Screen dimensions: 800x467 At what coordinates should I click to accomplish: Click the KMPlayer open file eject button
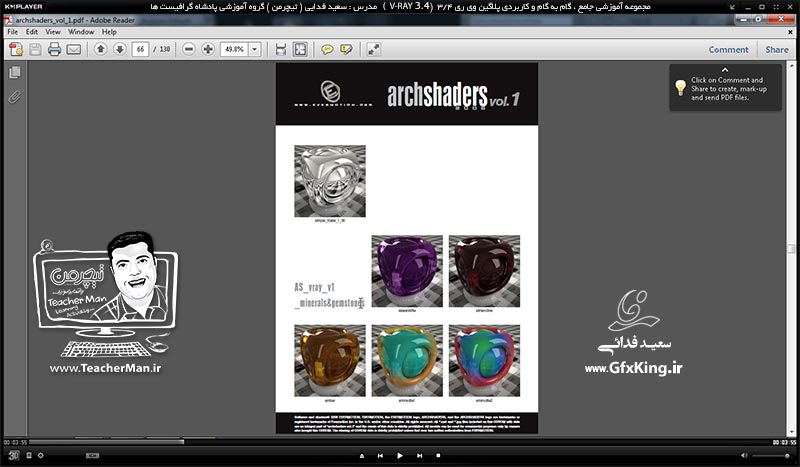362,455
